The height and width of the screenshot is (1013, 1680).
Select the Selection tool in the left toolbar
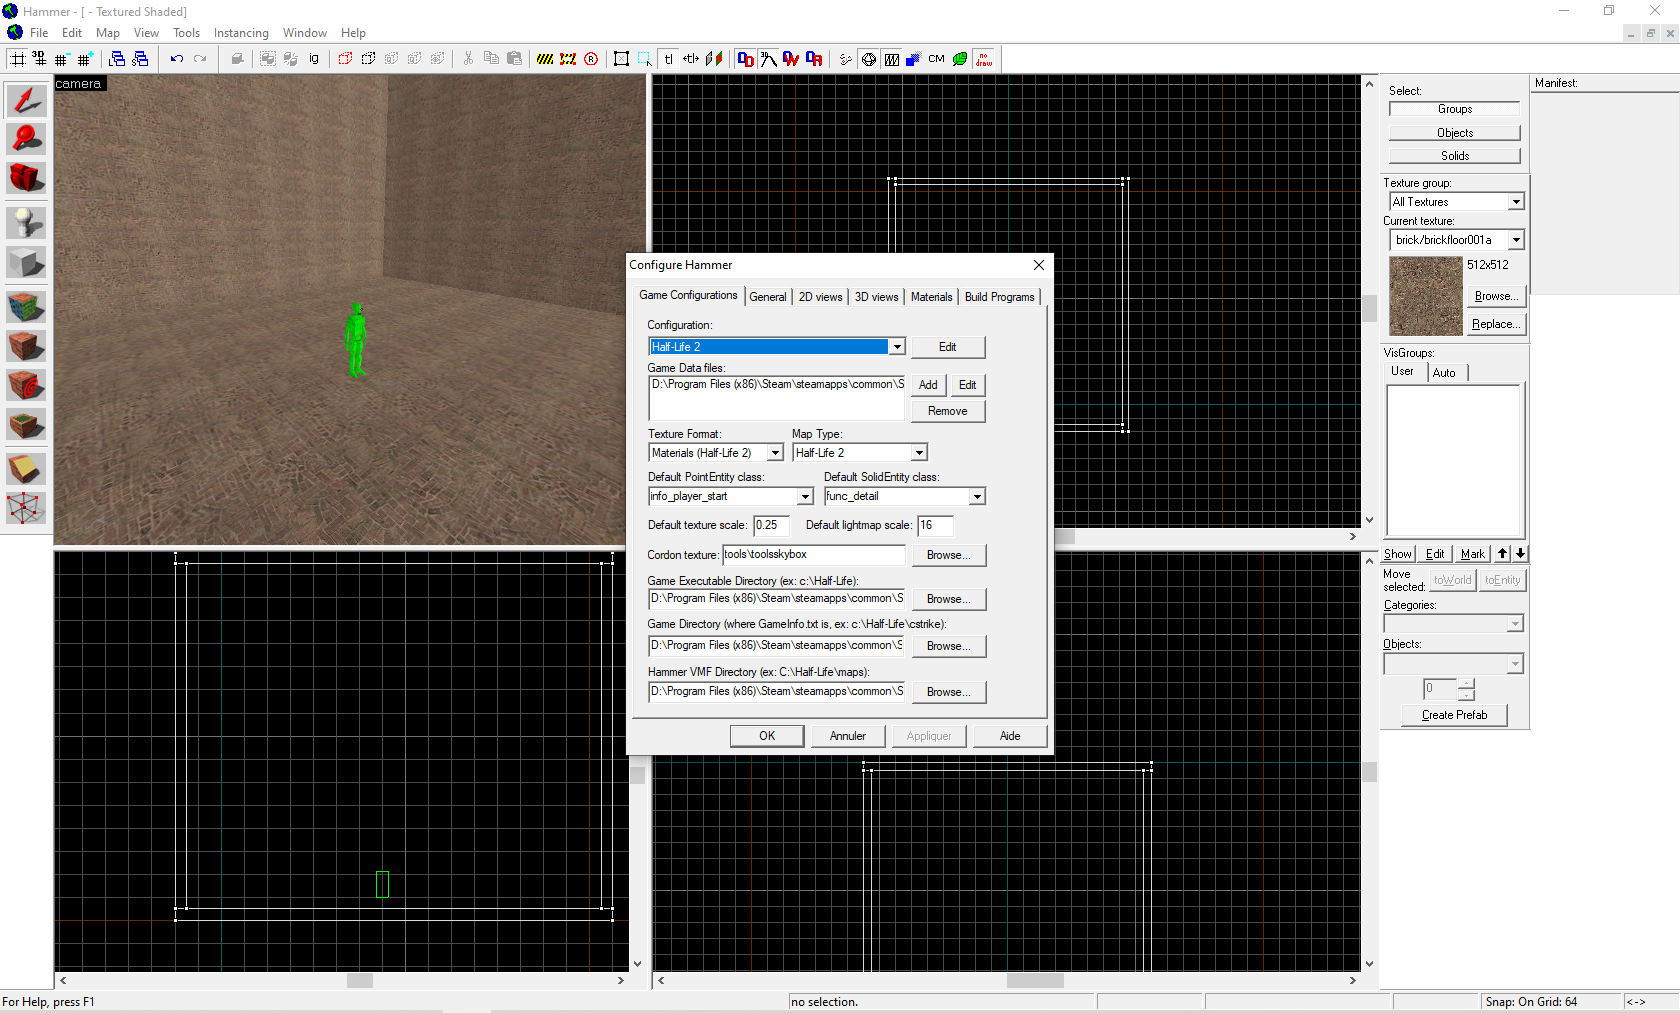click(26, 100)
